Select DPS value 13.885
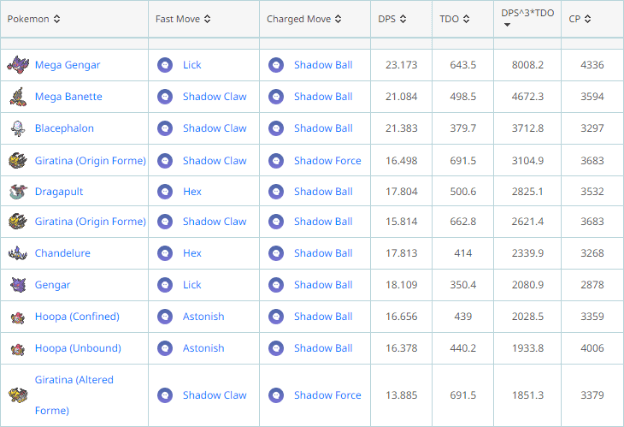624x427 pixels. (x=401, y=395)
